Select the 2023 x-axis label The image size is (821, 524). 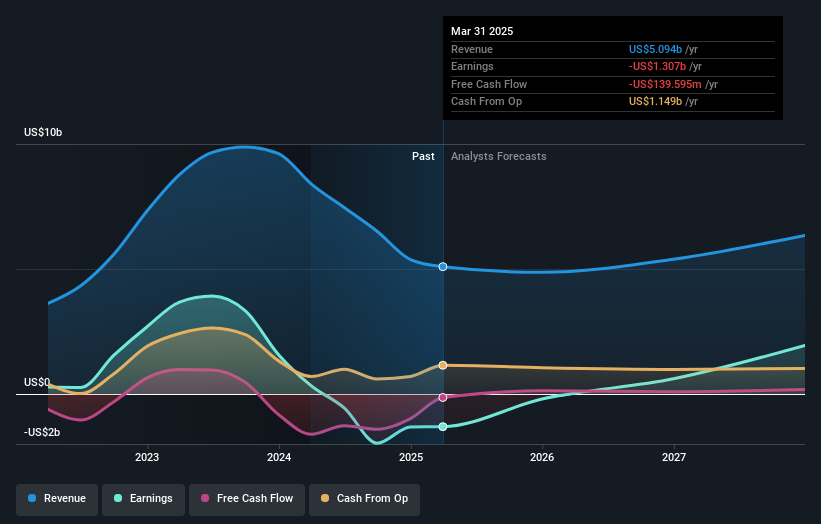pos(147,458)
